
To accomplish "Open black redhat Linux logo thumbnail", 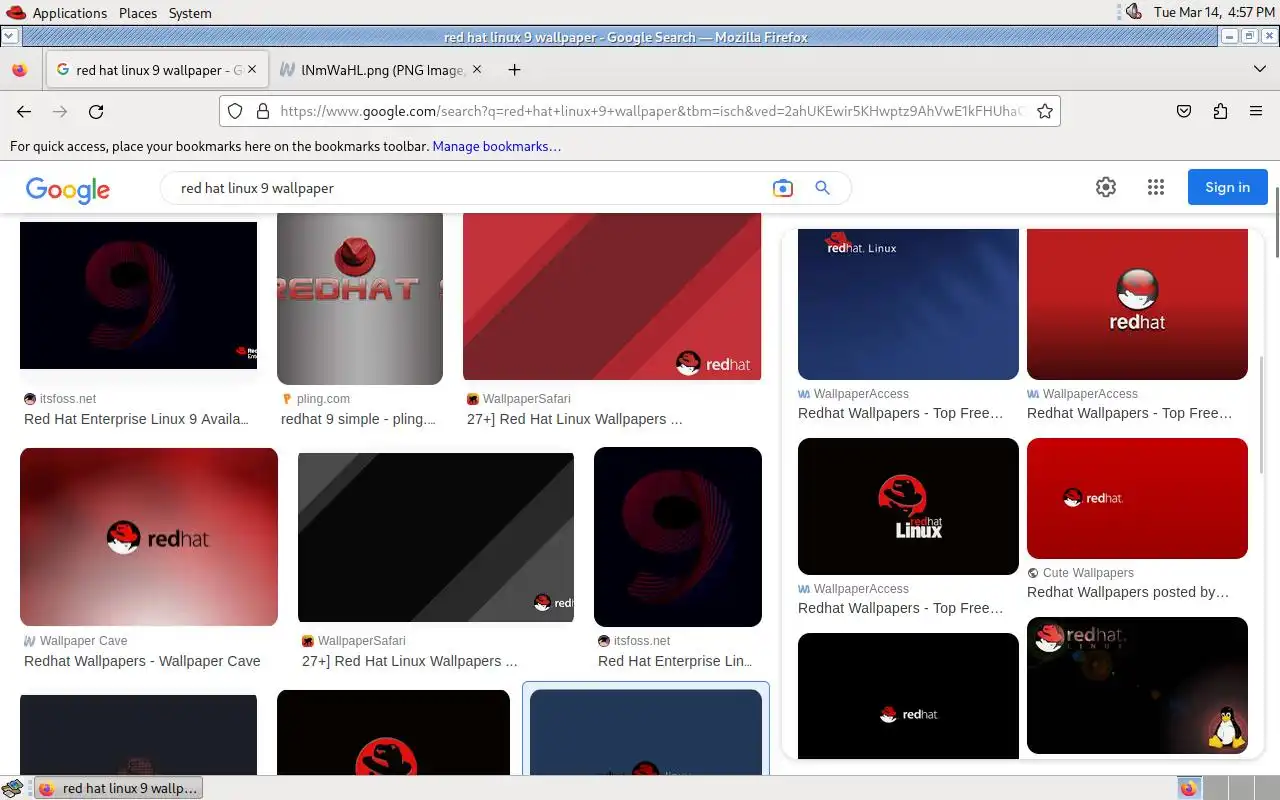I will tap(908, 506).
